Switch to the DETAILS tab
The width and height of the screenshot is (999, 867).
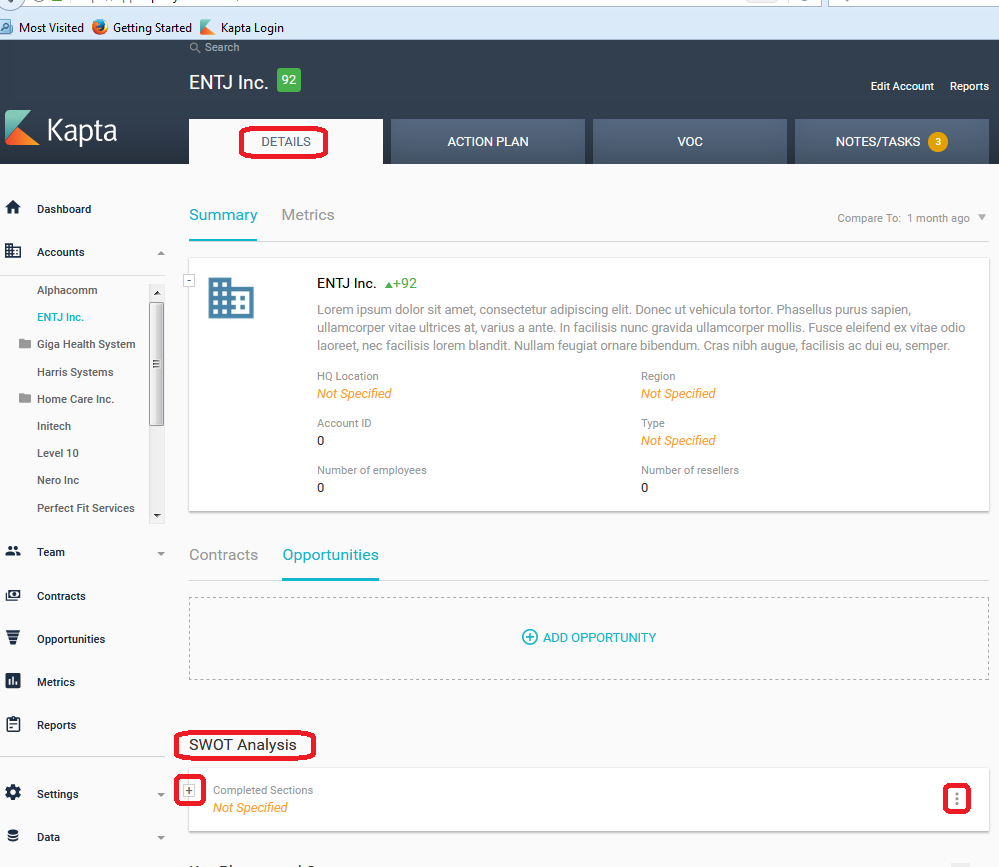[x=286, y=141]
